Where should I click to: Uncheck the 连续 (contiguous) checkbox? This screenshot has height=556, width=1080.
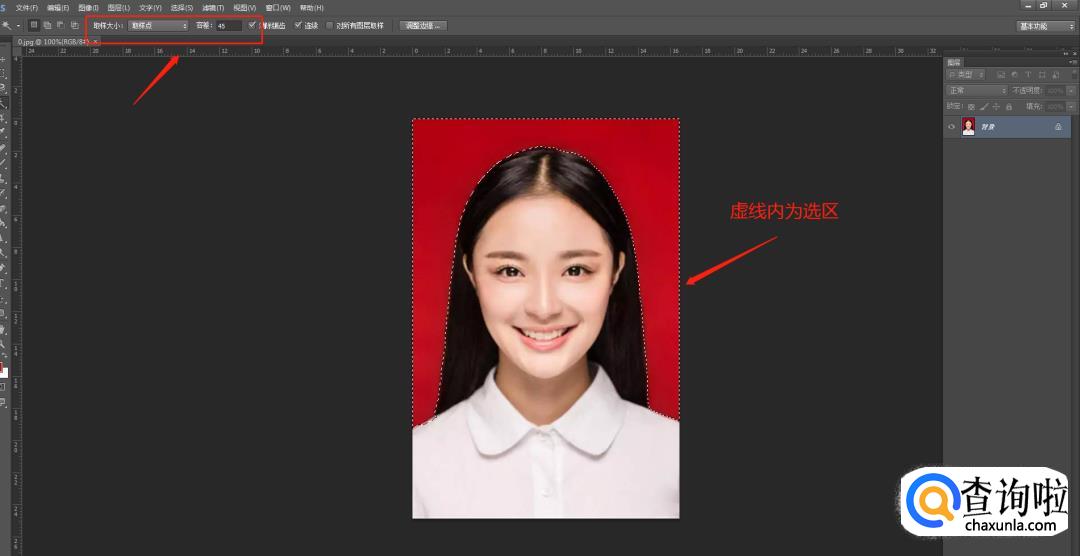click(x=298, y=25)
